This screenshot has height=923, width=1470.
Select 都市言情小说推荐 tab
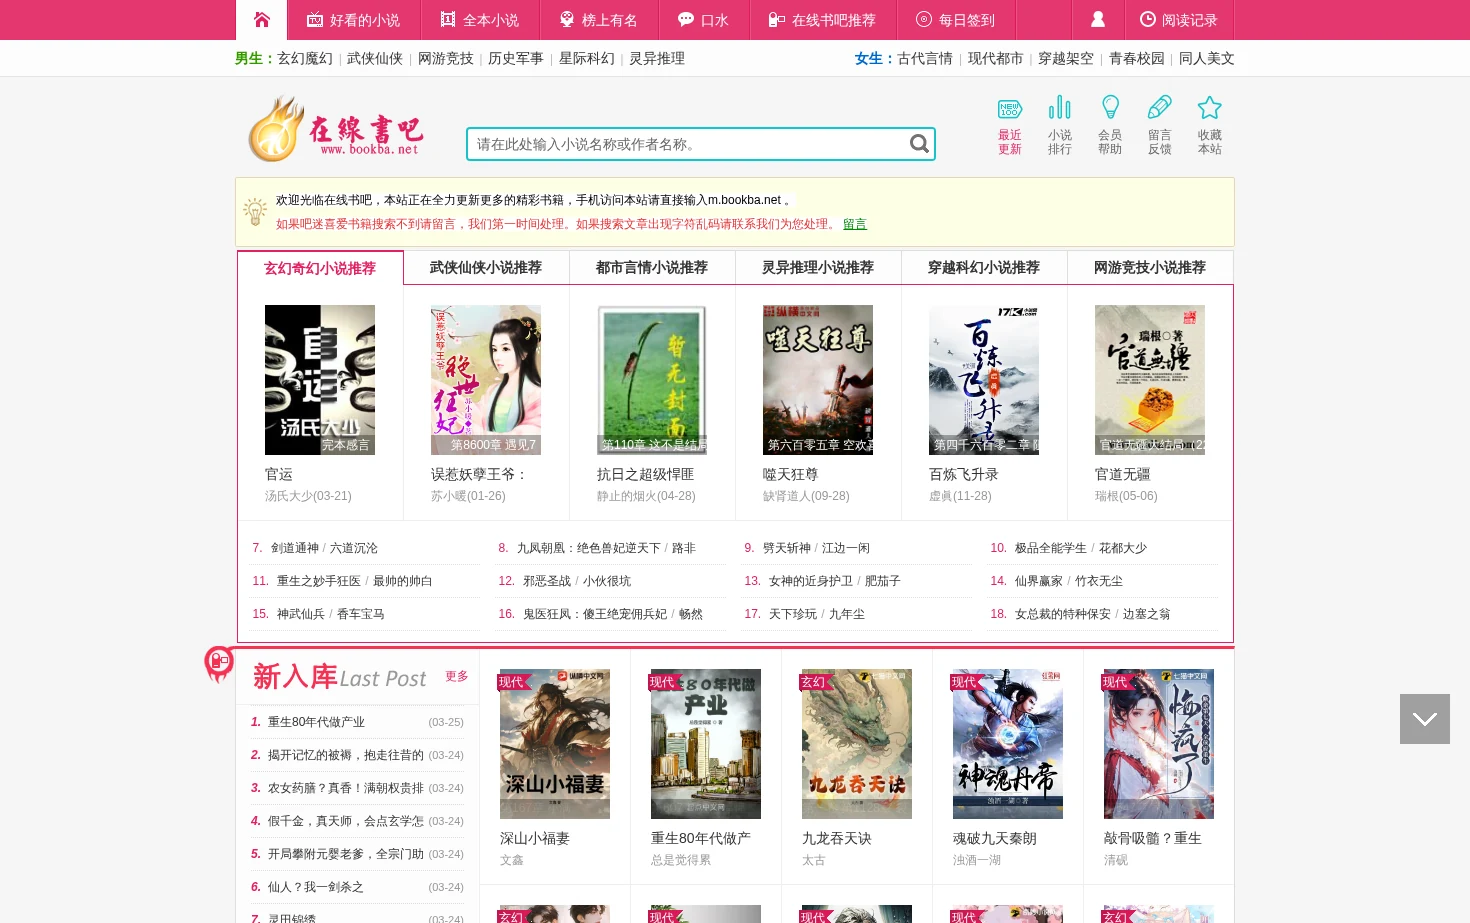[652, 267]
